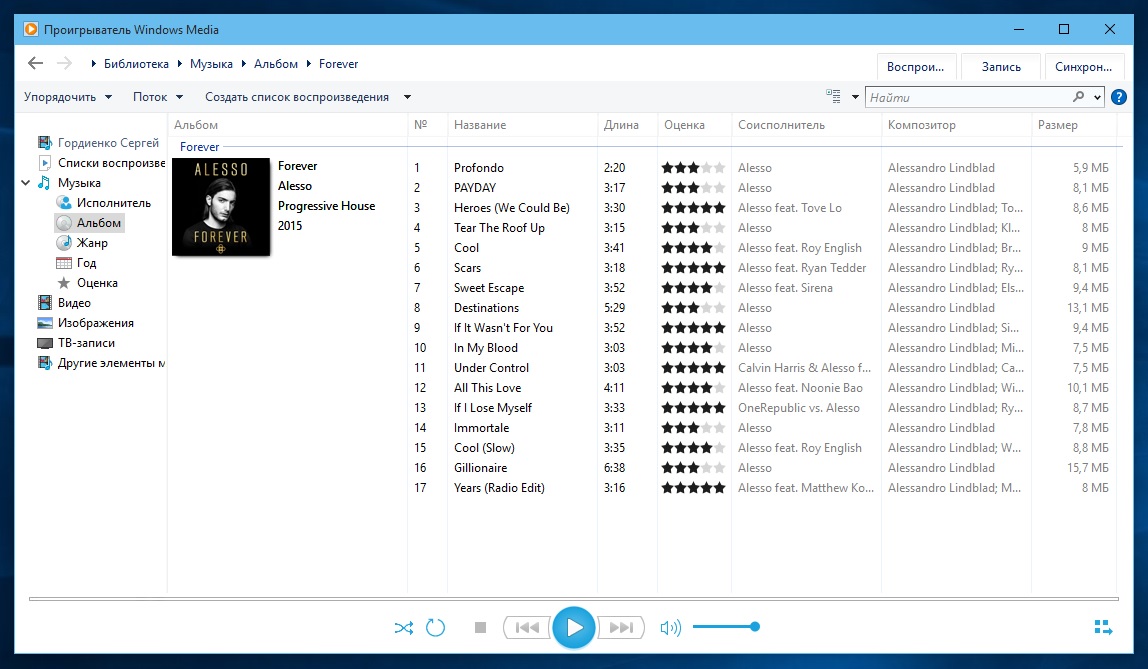Click the Forever album cover thumbnail

pos(221,207)
